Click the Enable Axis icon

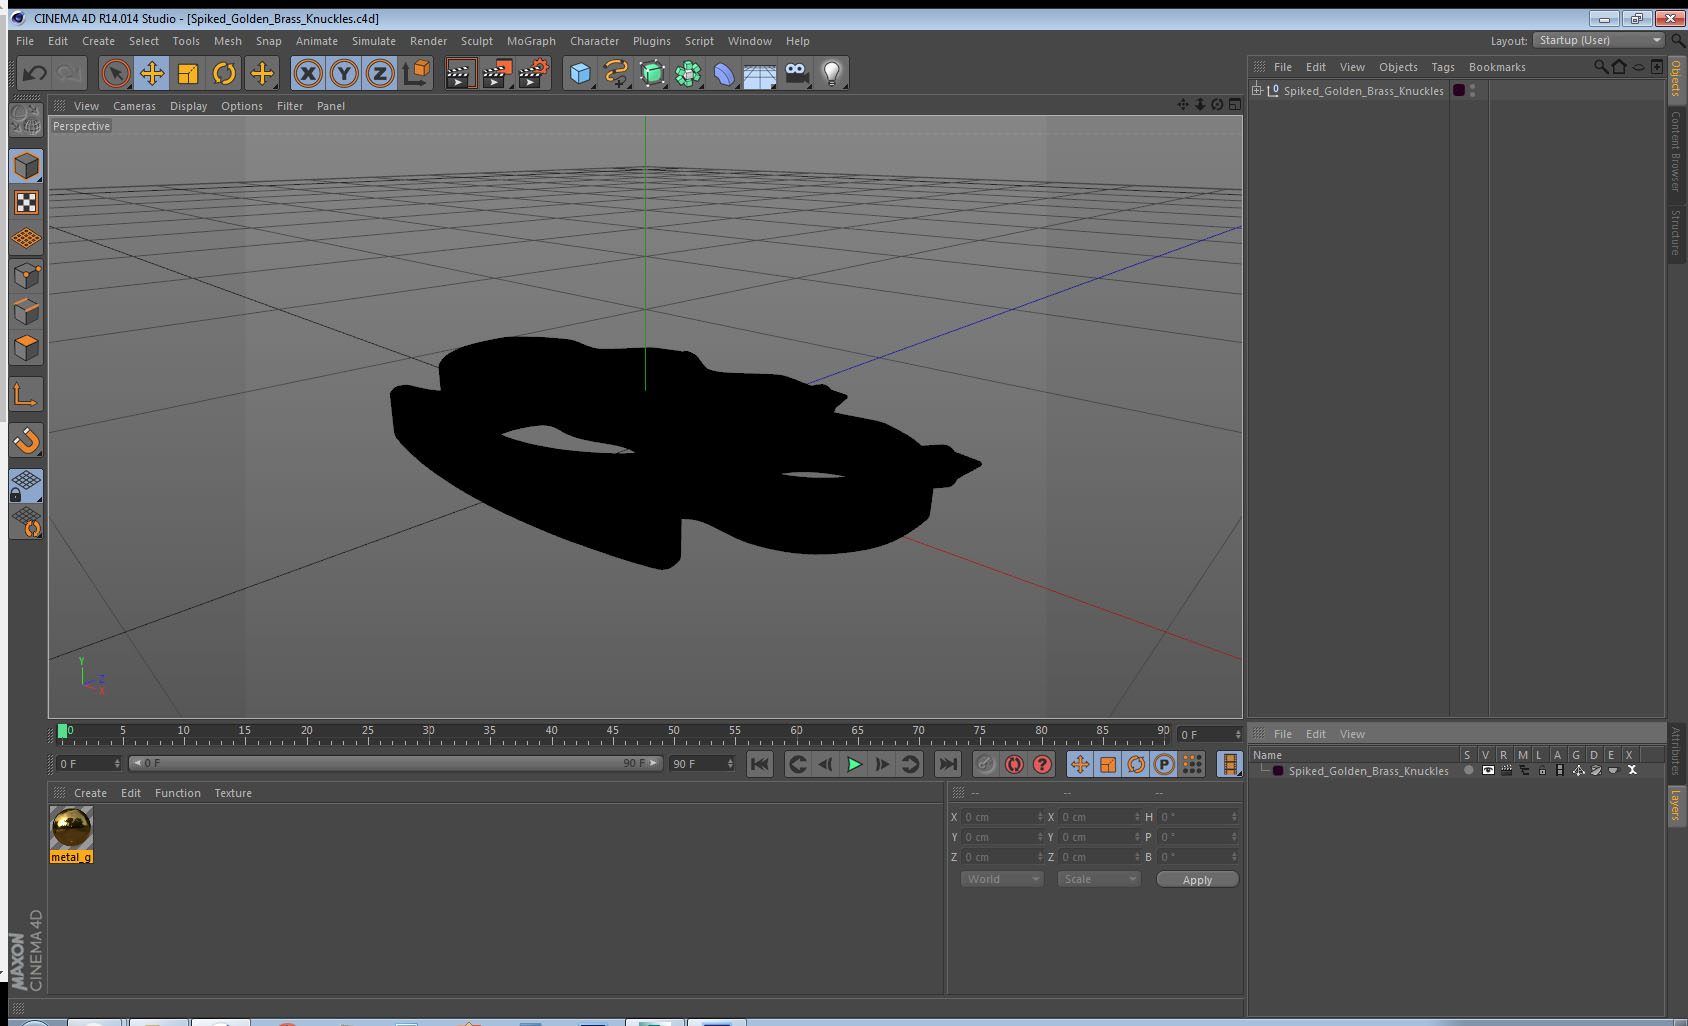point(26,394)
